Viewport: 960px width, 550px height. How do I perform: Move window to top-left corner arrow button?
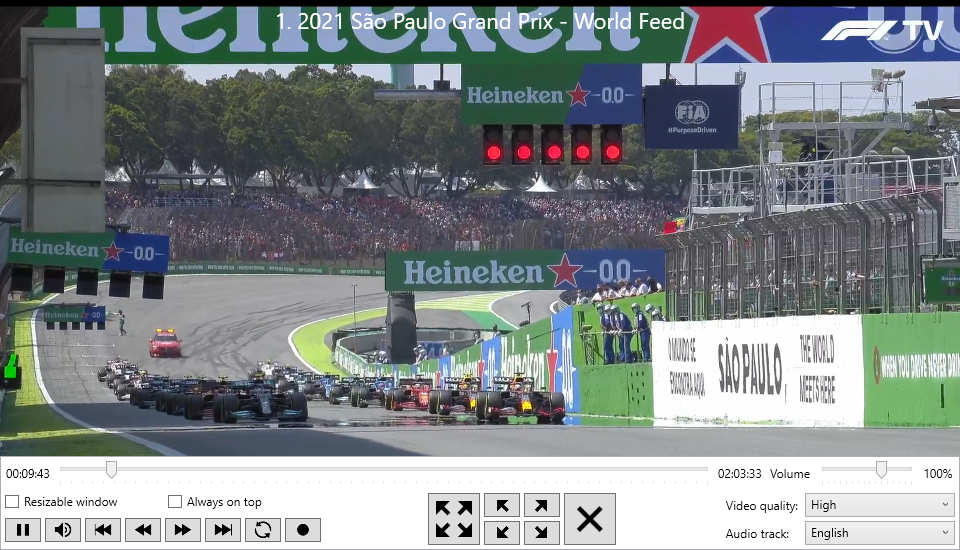[502, 506]
